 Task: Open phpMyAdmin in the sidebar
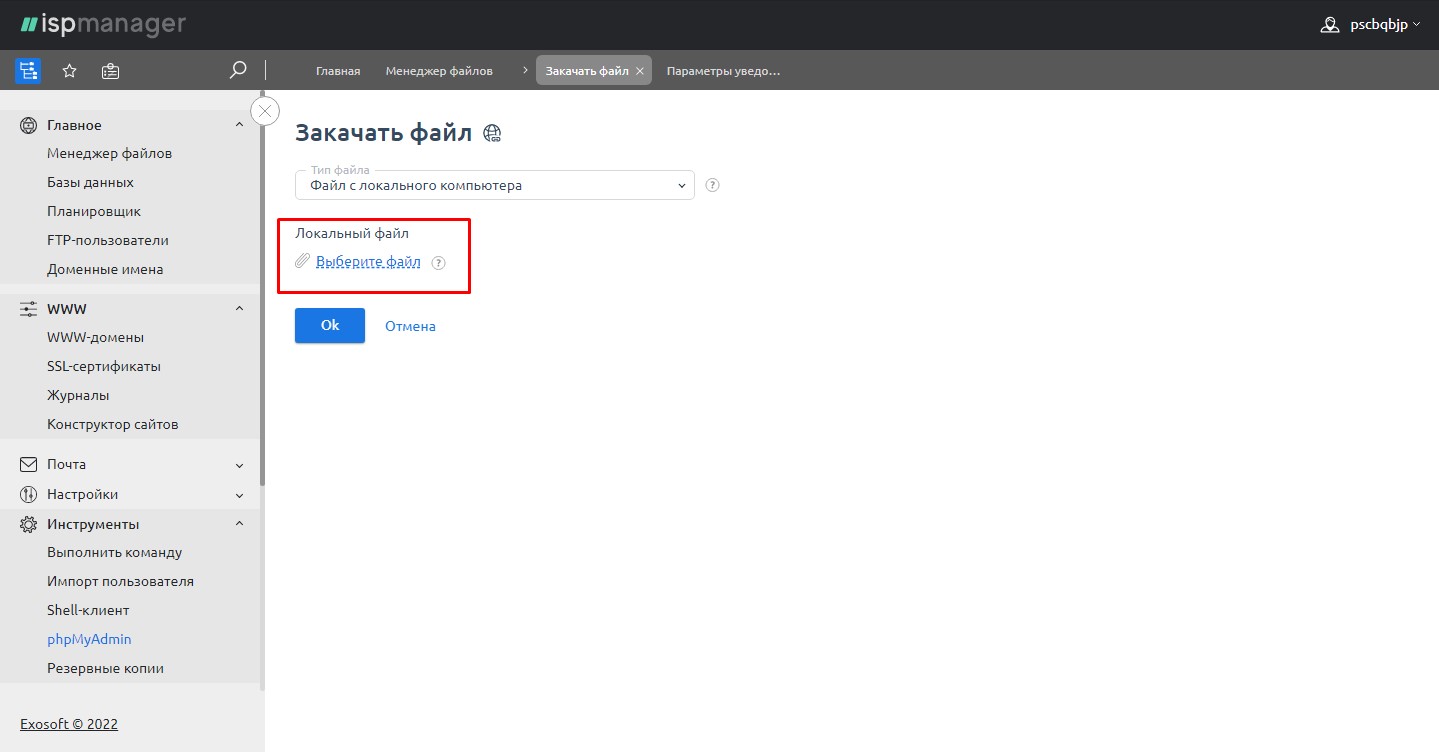(x=89, y=639)
